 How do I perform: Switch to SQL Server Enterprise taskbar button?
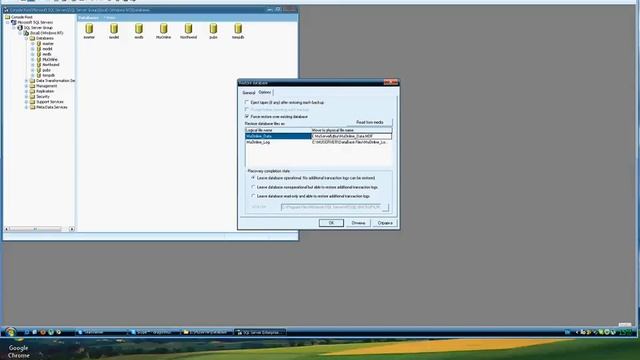click(x=260, y=332)
